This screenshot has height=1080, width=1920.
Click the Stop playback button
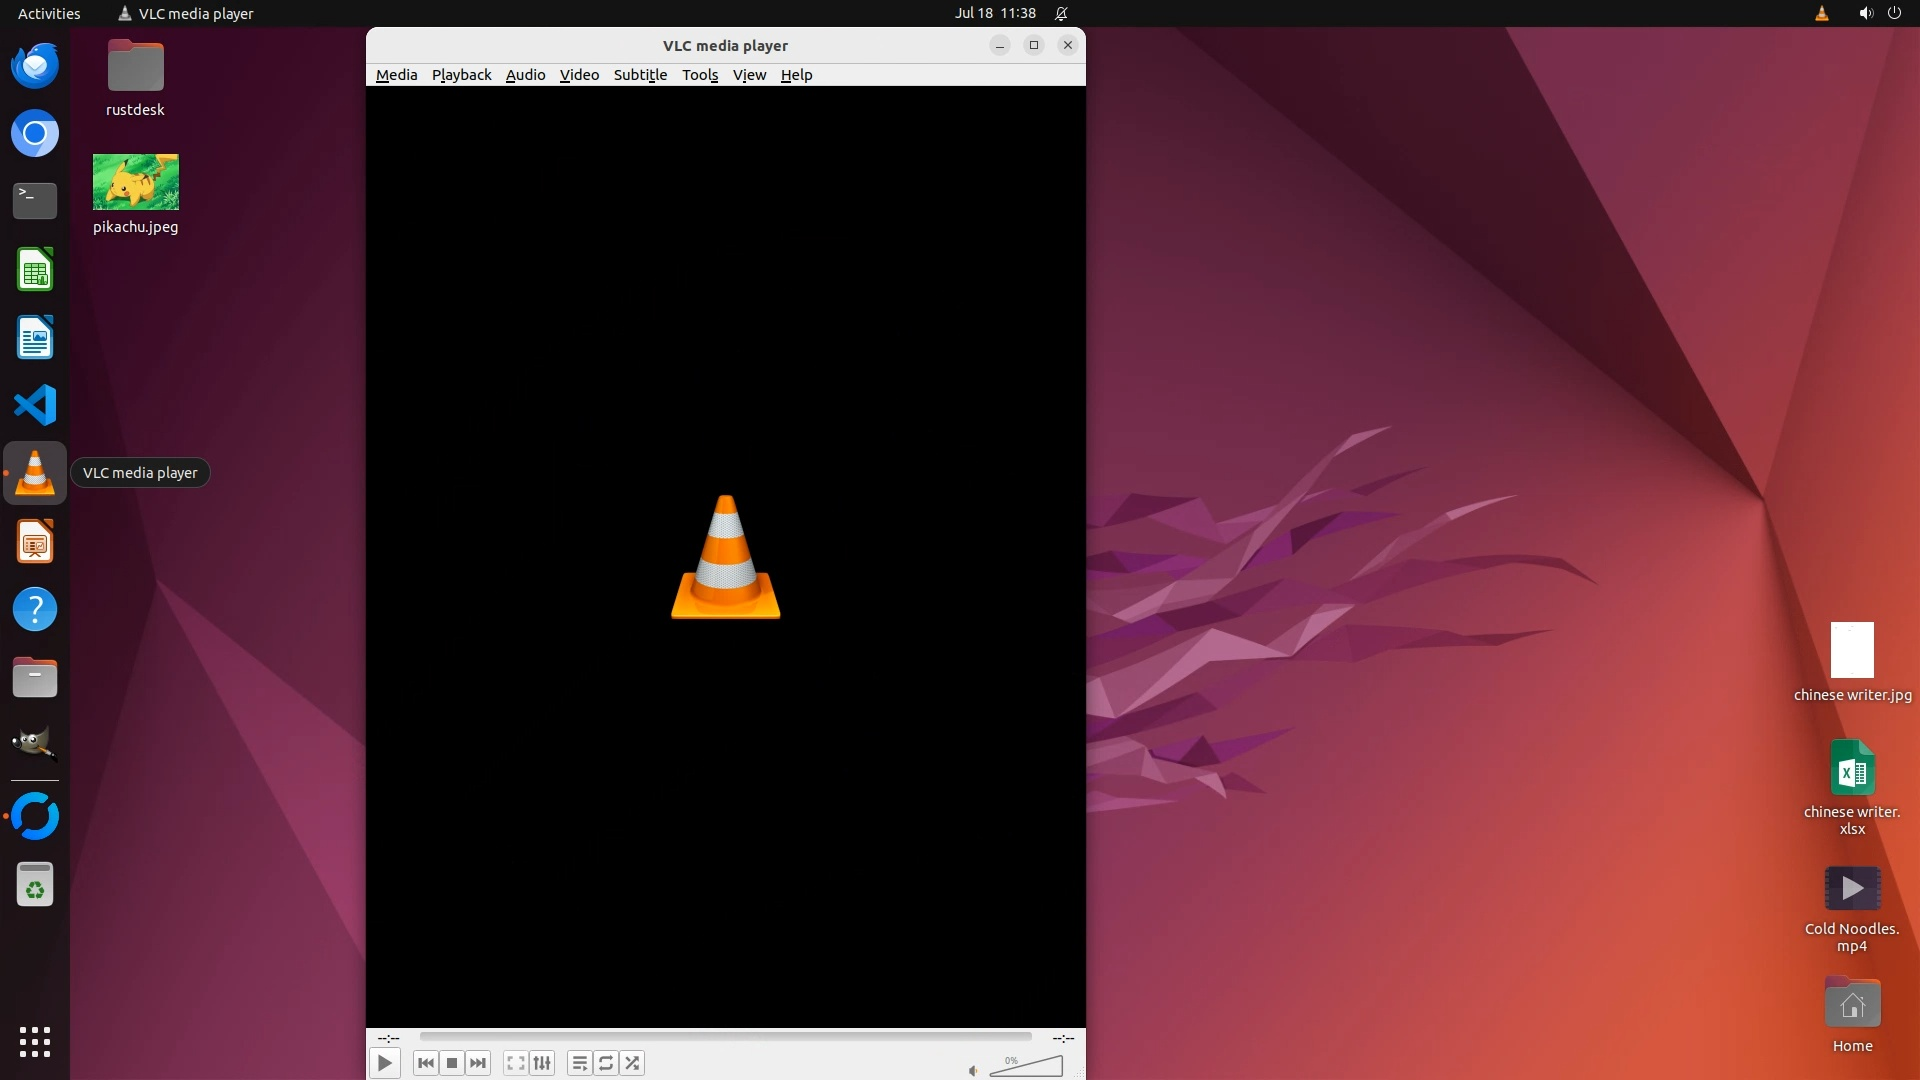pyautogui.click(x=452, y=1063)
